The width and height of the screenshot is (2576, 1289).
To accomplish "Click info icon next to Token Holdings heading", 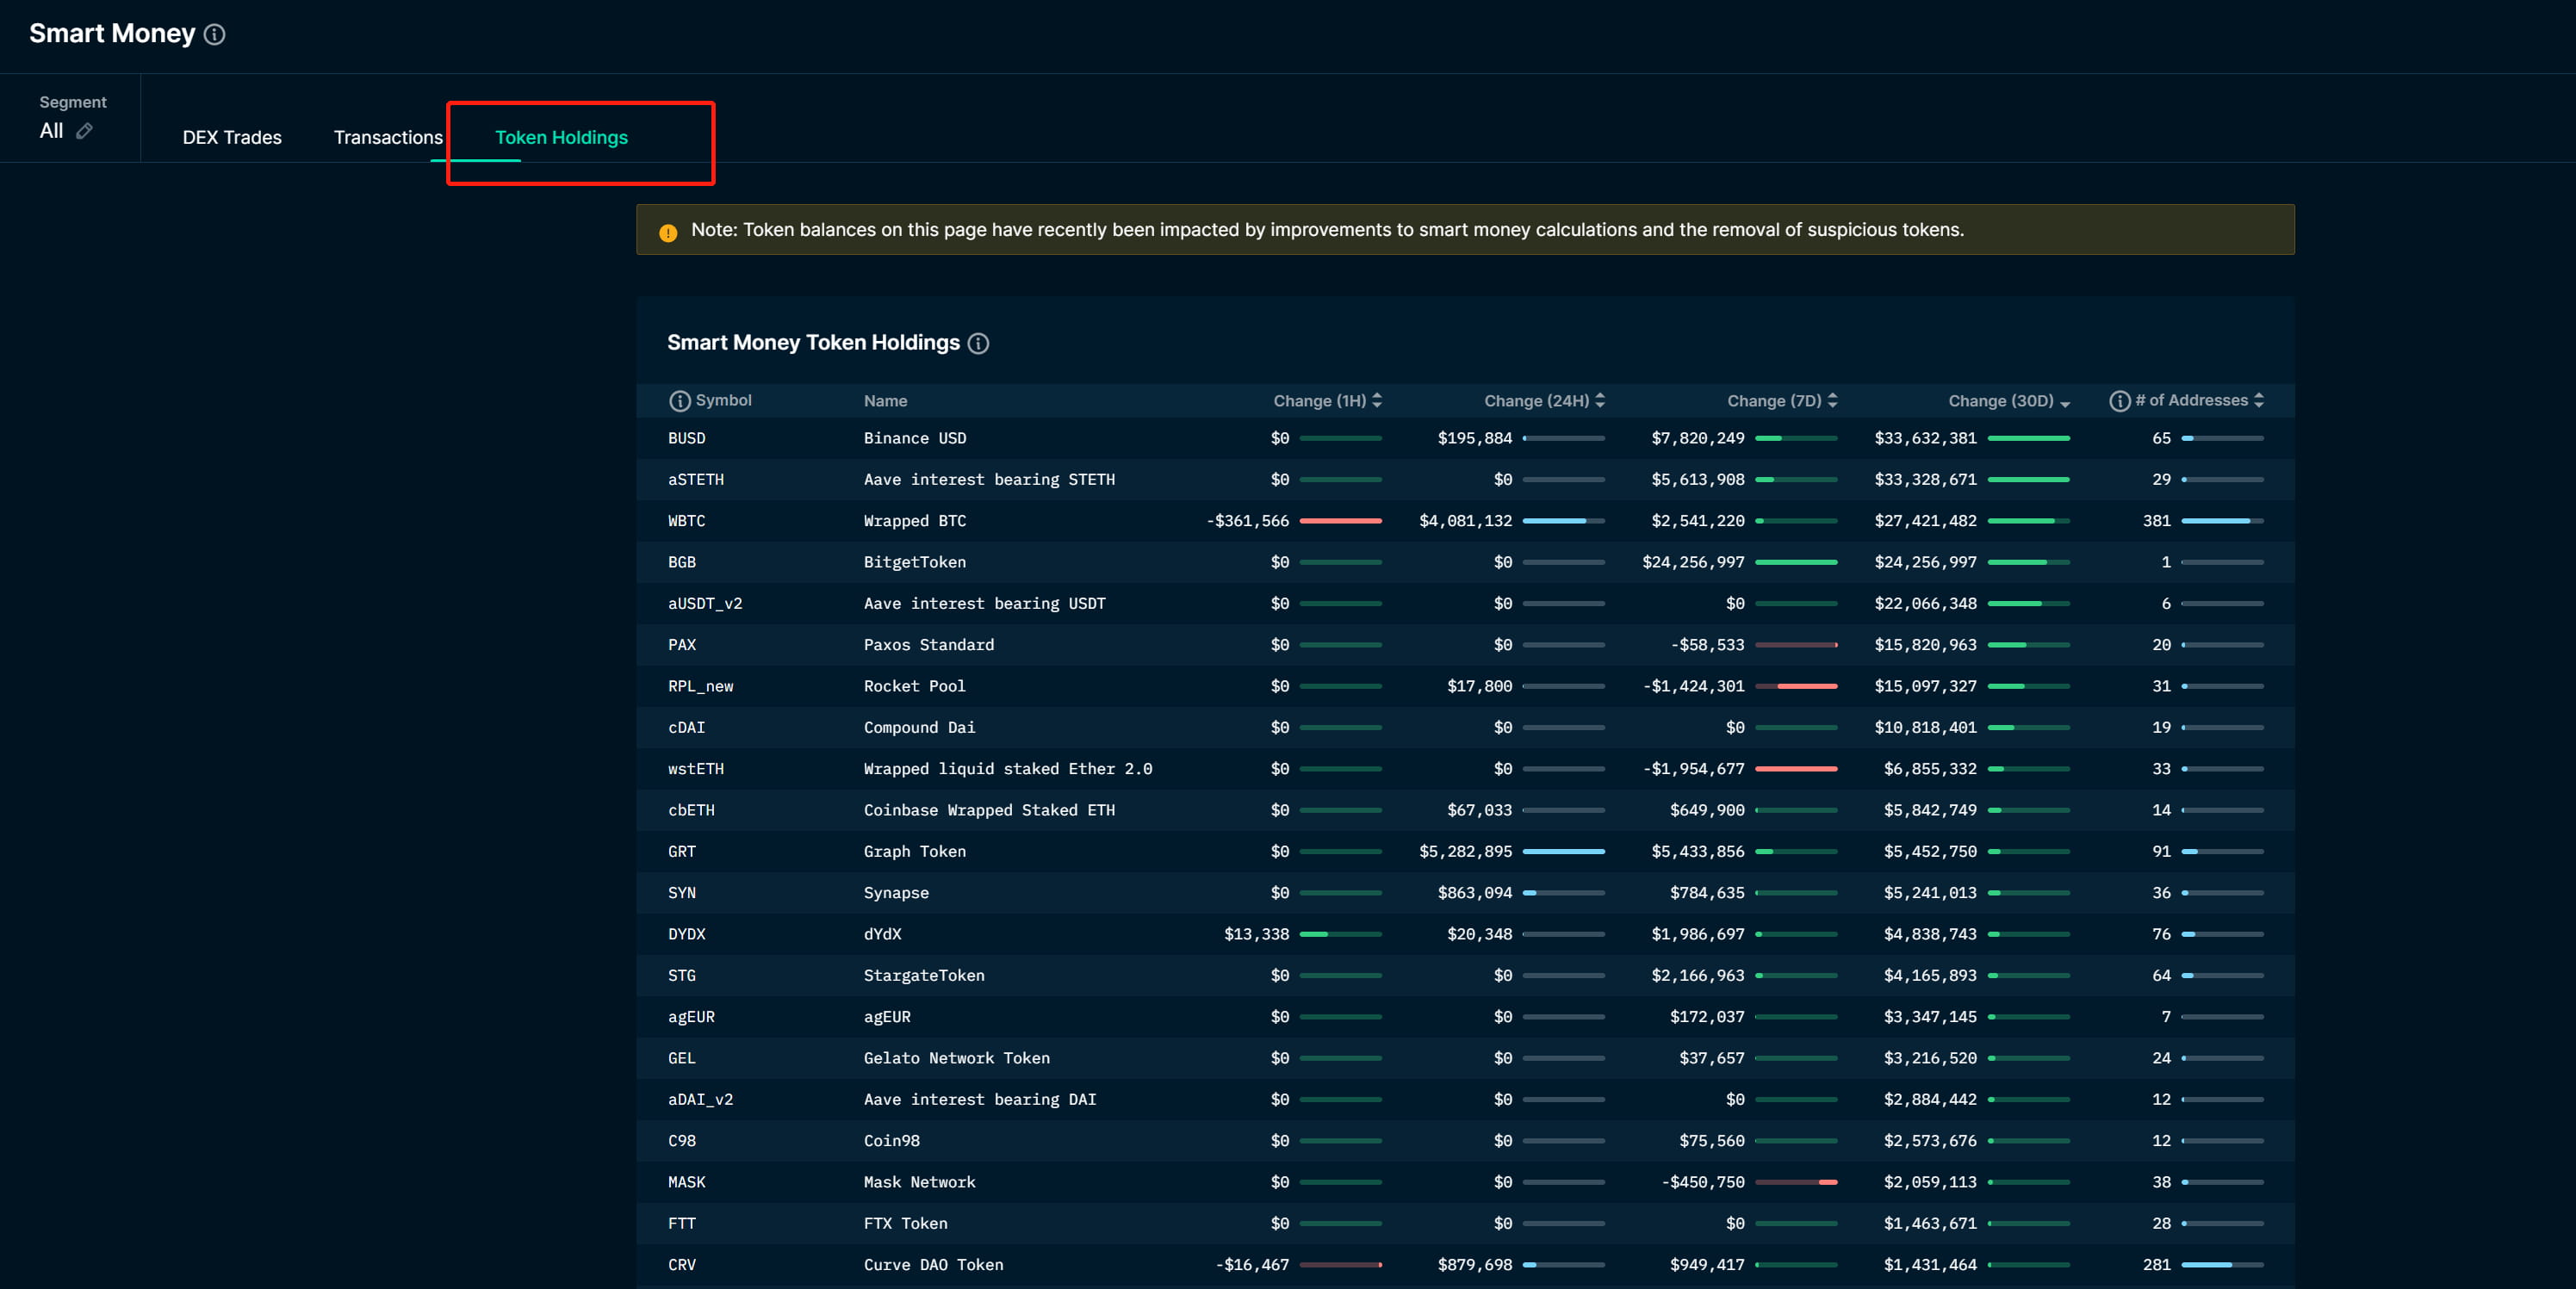I will tap(978, 343).
